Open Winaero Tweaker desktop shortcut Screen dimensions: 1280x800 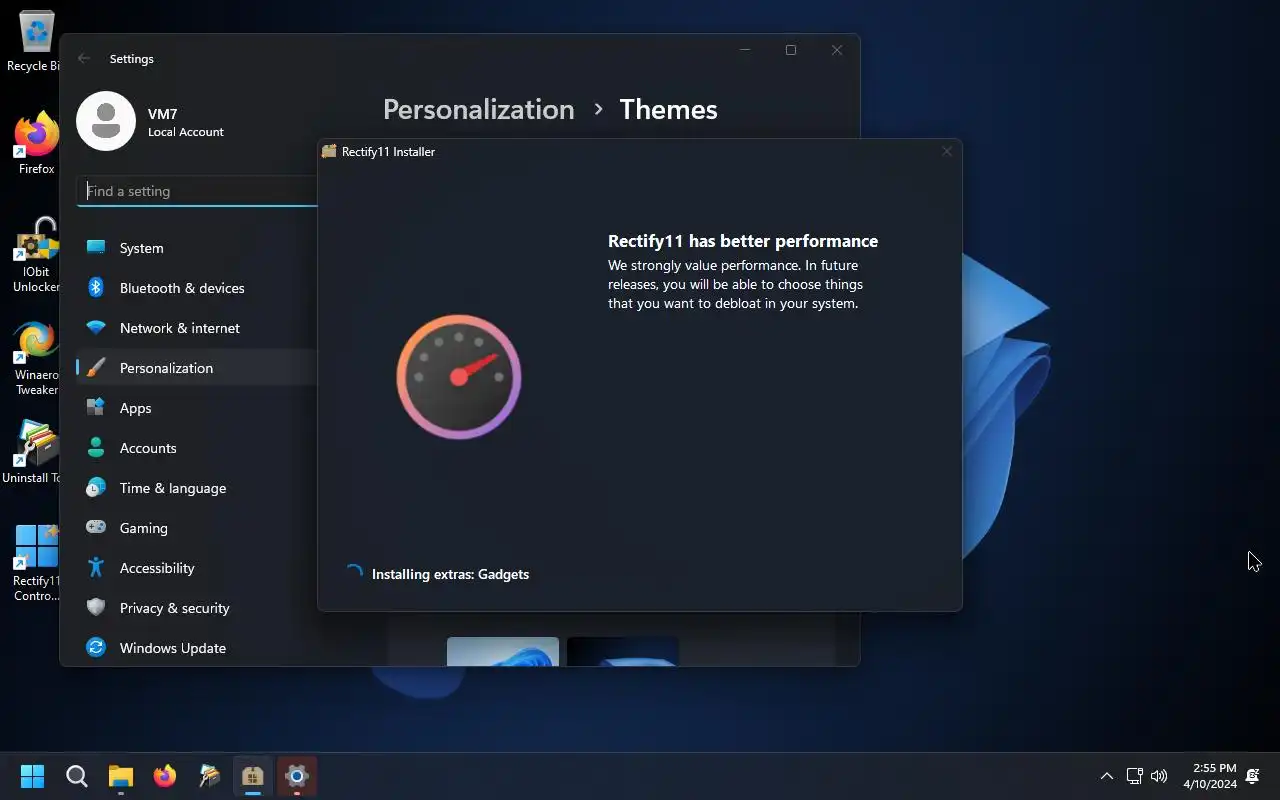36,359
